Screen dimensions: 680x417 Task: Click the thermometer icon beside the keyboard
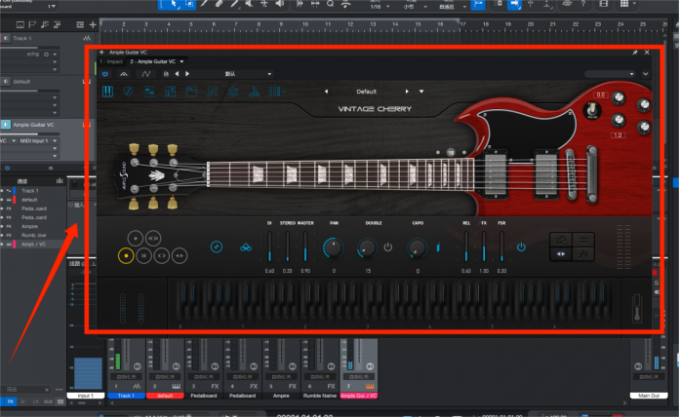click(x=635, y=311)
